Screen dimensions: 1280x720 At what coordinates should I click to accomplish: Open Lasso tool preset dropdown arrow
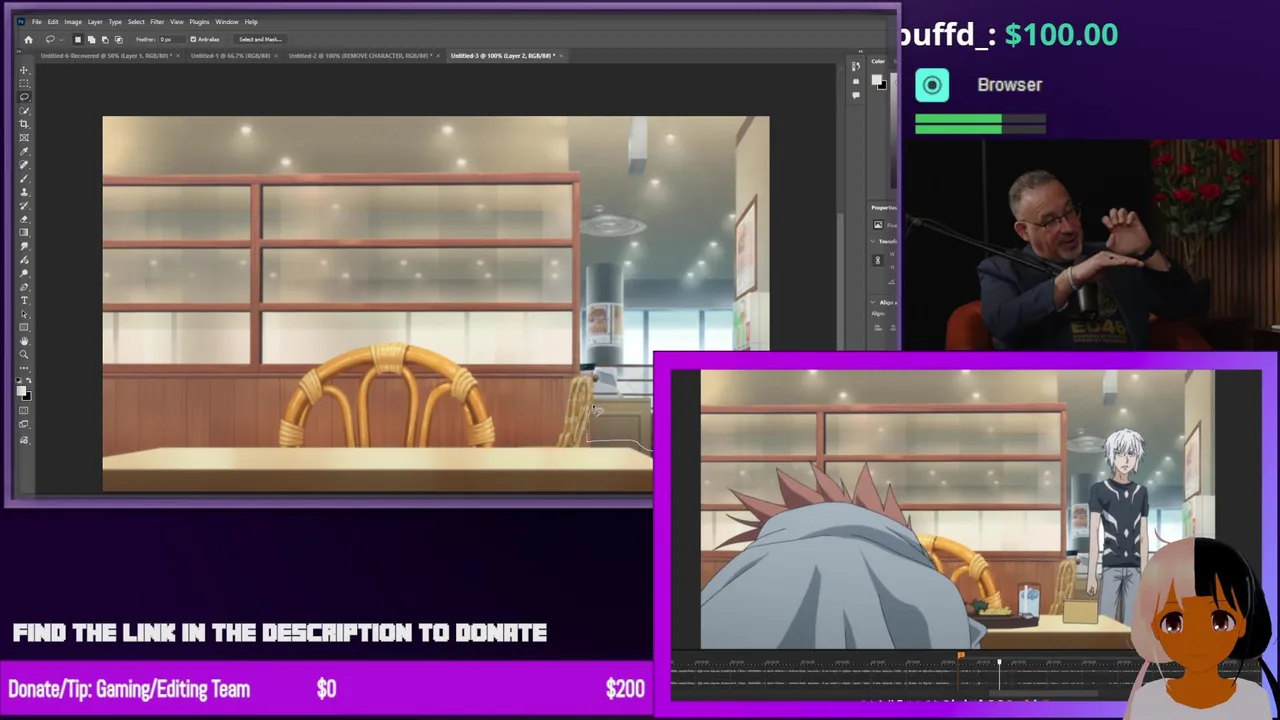pos(61,40)
